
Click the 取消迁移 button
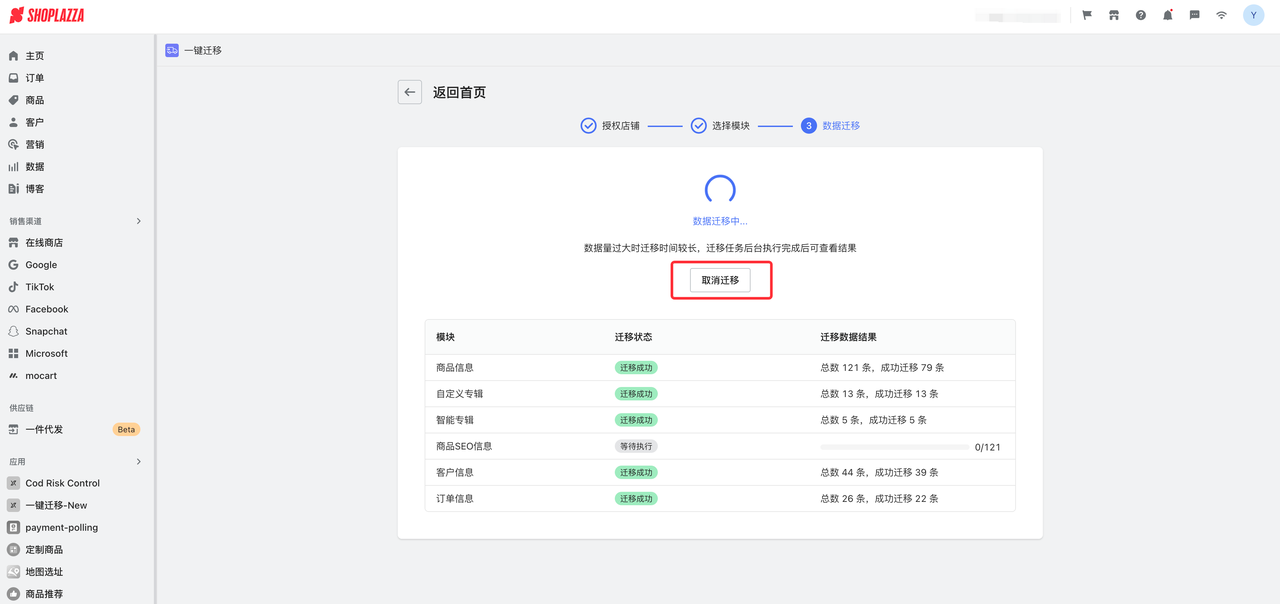(720, 281)
